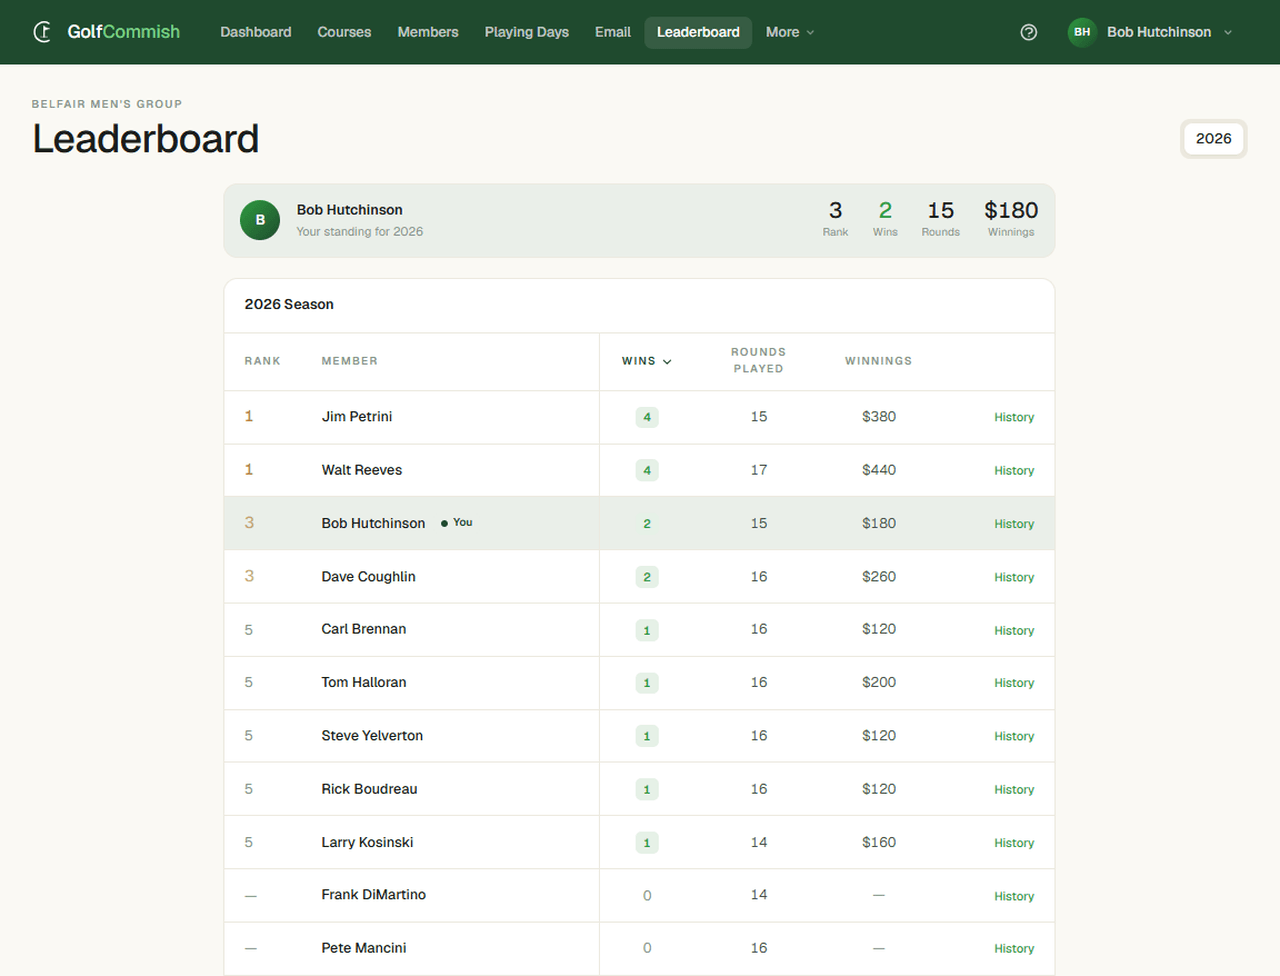Select the Leaderboard nav tab
The width and height of the screenshot is (1280, 976).
(698, 32)
